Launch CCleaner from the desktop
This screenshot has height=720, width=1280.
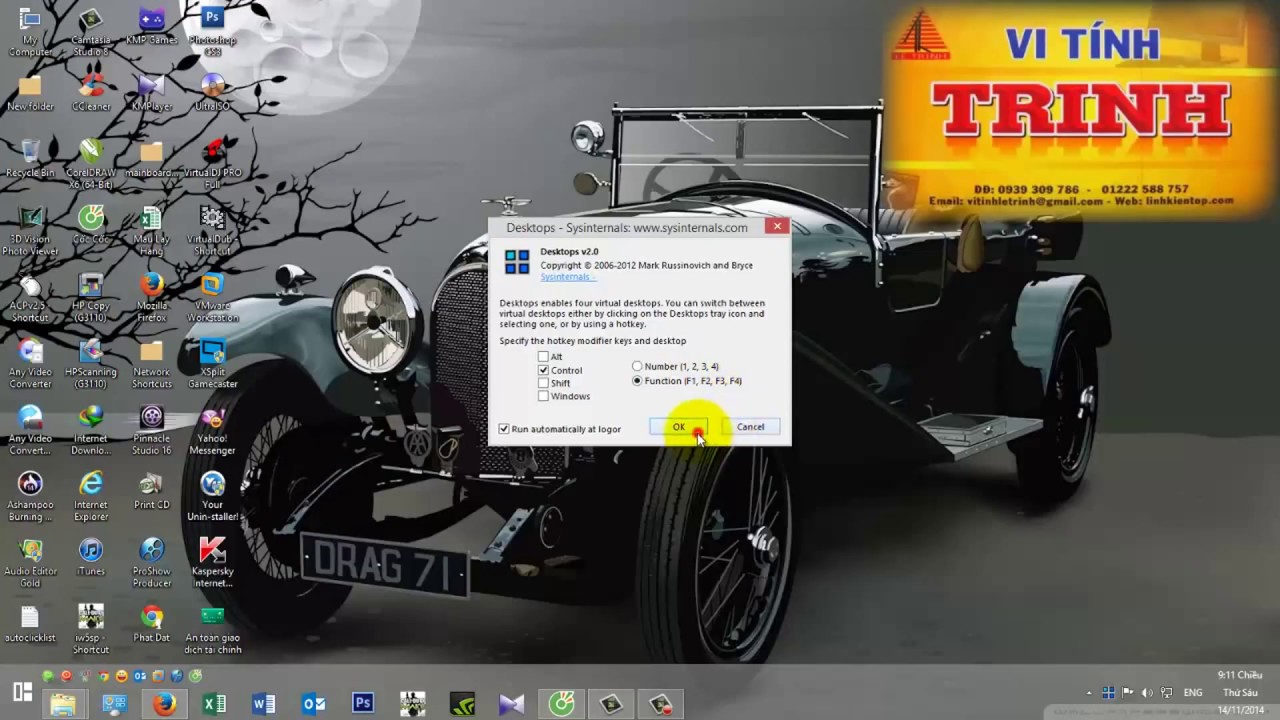[x=91, y=92]
